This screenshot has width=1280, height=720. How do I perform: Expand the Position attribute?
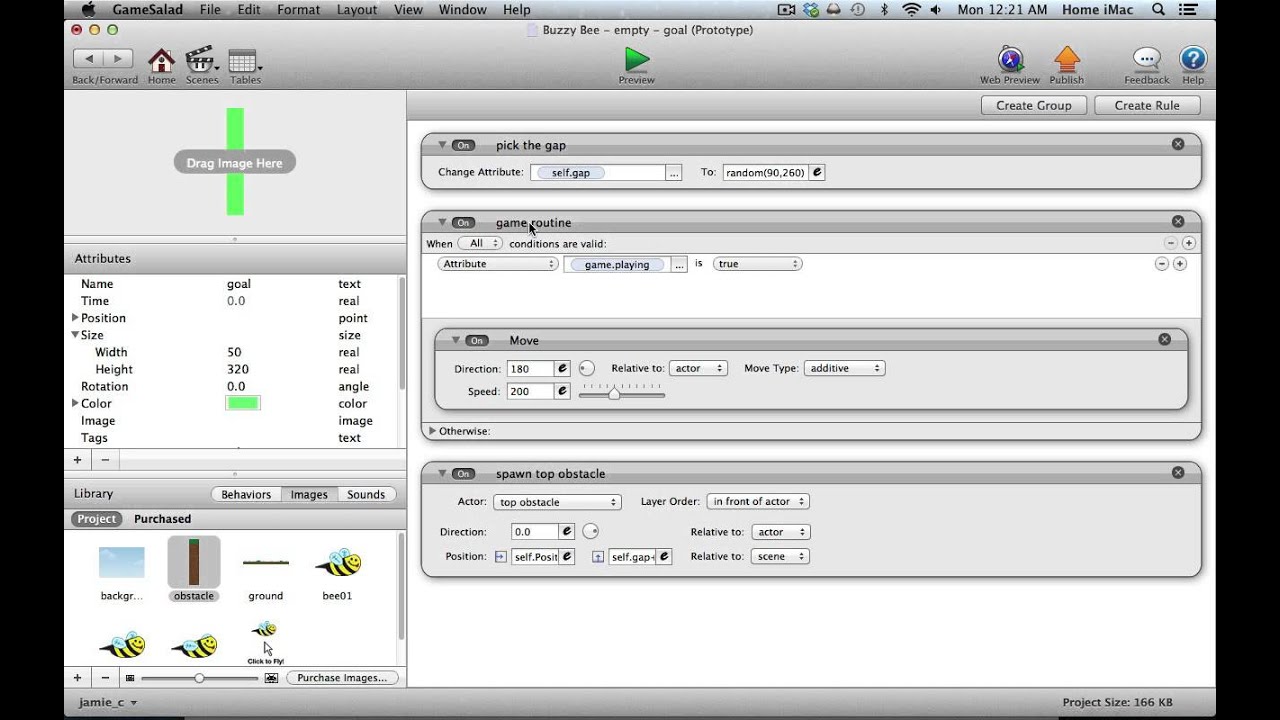(x=75, y=318)
